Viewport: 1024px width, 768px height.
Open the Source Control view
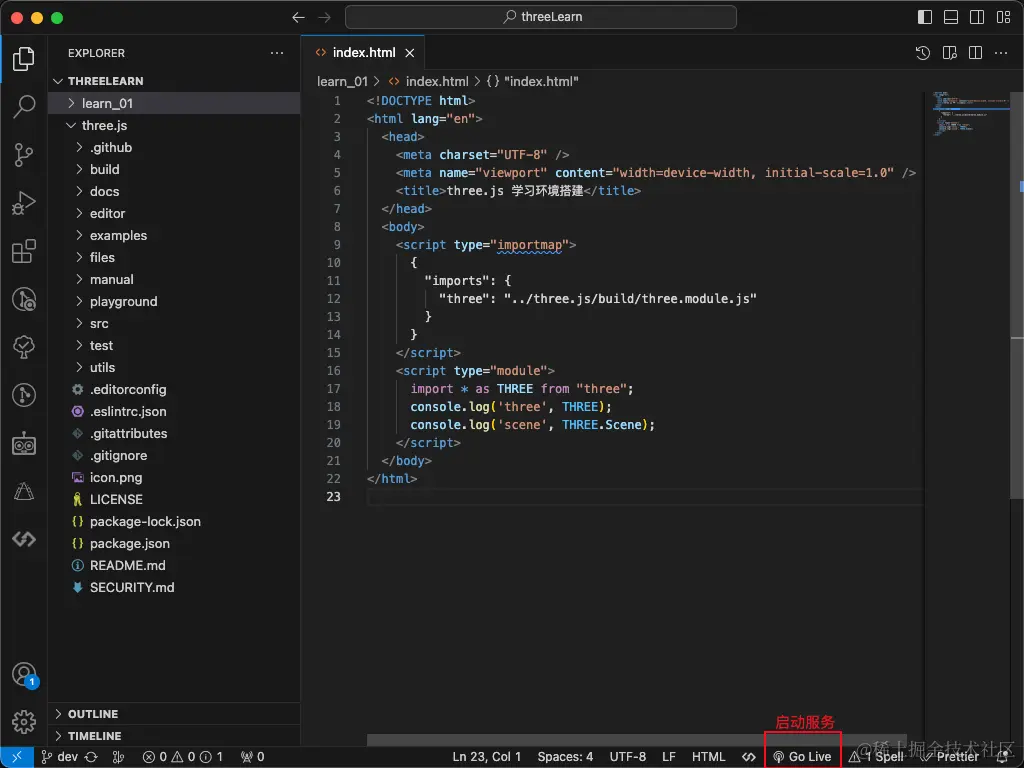(24, 155)
